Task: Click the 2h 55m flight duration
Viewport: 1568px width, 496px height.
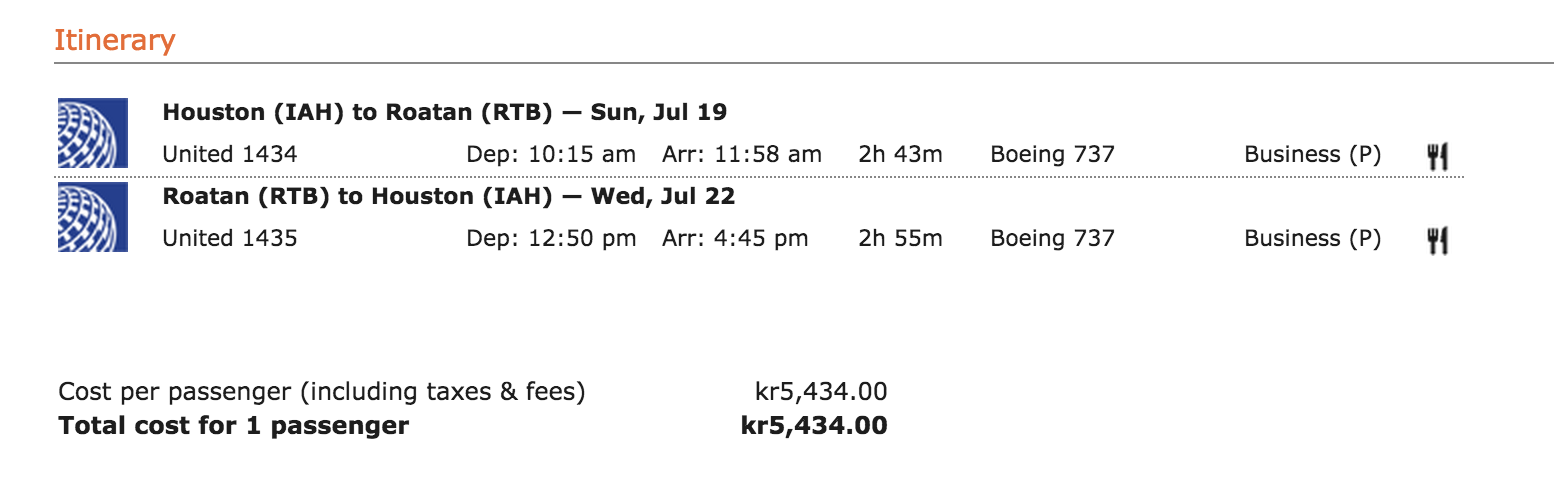Action: click(900, 238)
